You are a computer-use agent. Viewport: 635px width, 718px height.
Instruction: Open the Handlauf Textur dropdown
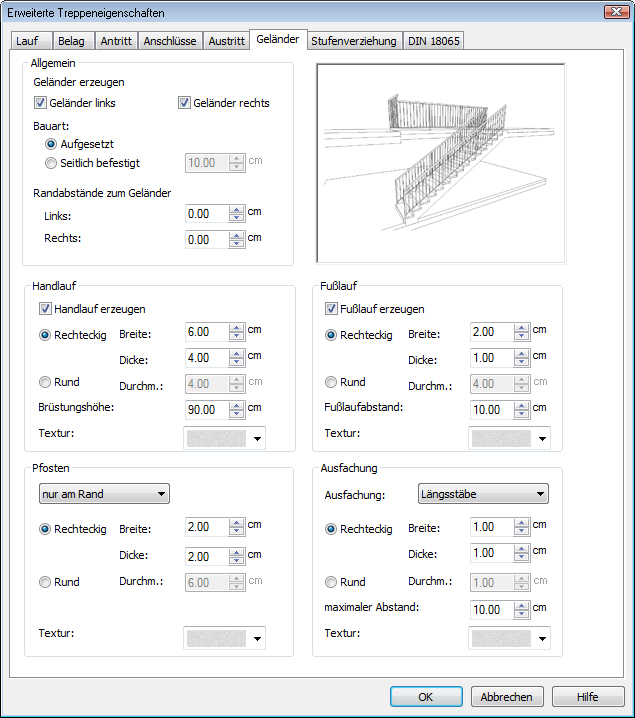pos(224,438)
